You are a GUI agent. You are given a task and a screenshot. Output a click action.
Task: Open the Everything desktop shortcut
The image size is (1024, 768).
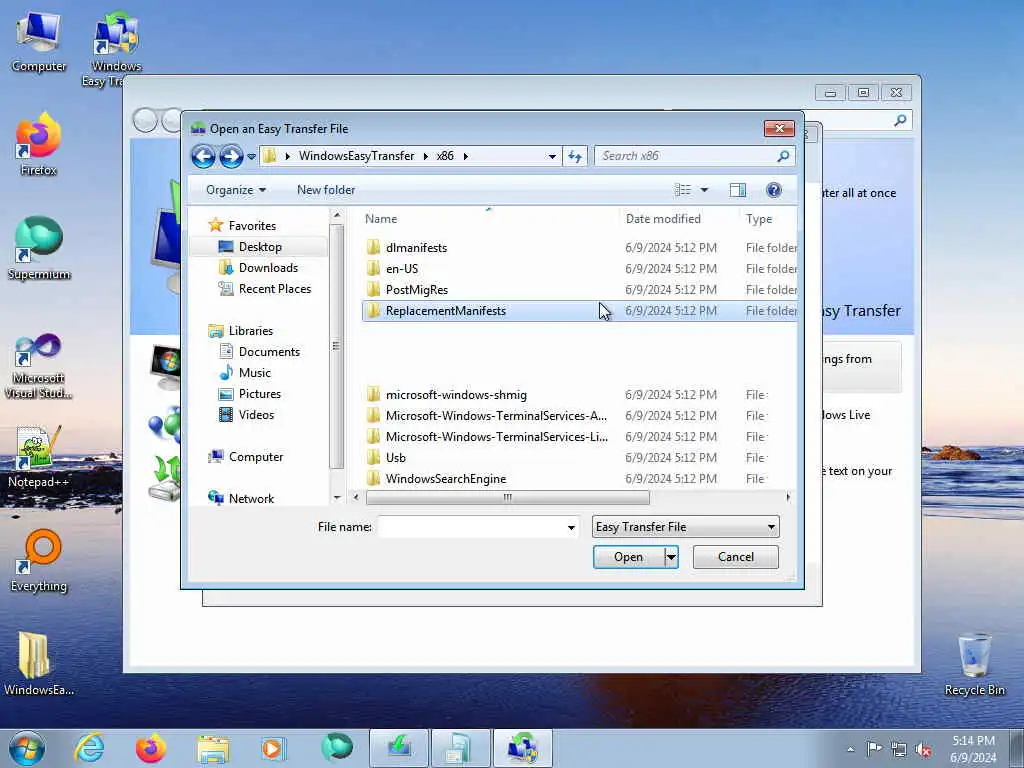[x=39, y=560]
